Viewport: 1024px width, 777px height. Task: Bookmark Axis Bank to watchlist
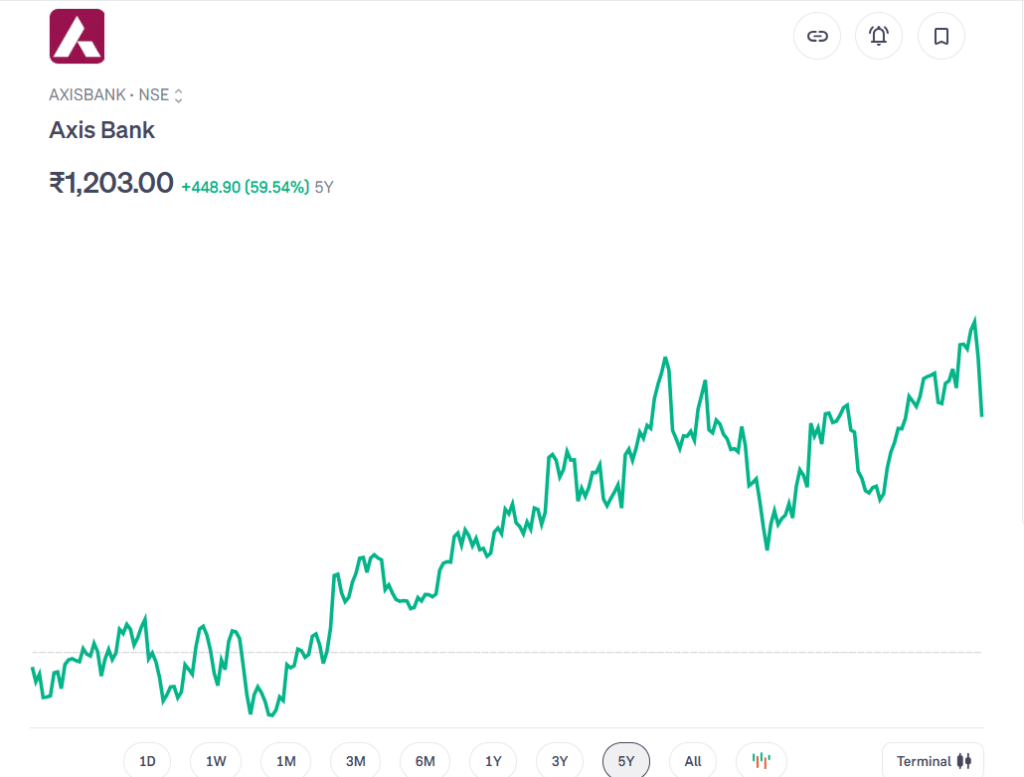(x=941, y=36)
